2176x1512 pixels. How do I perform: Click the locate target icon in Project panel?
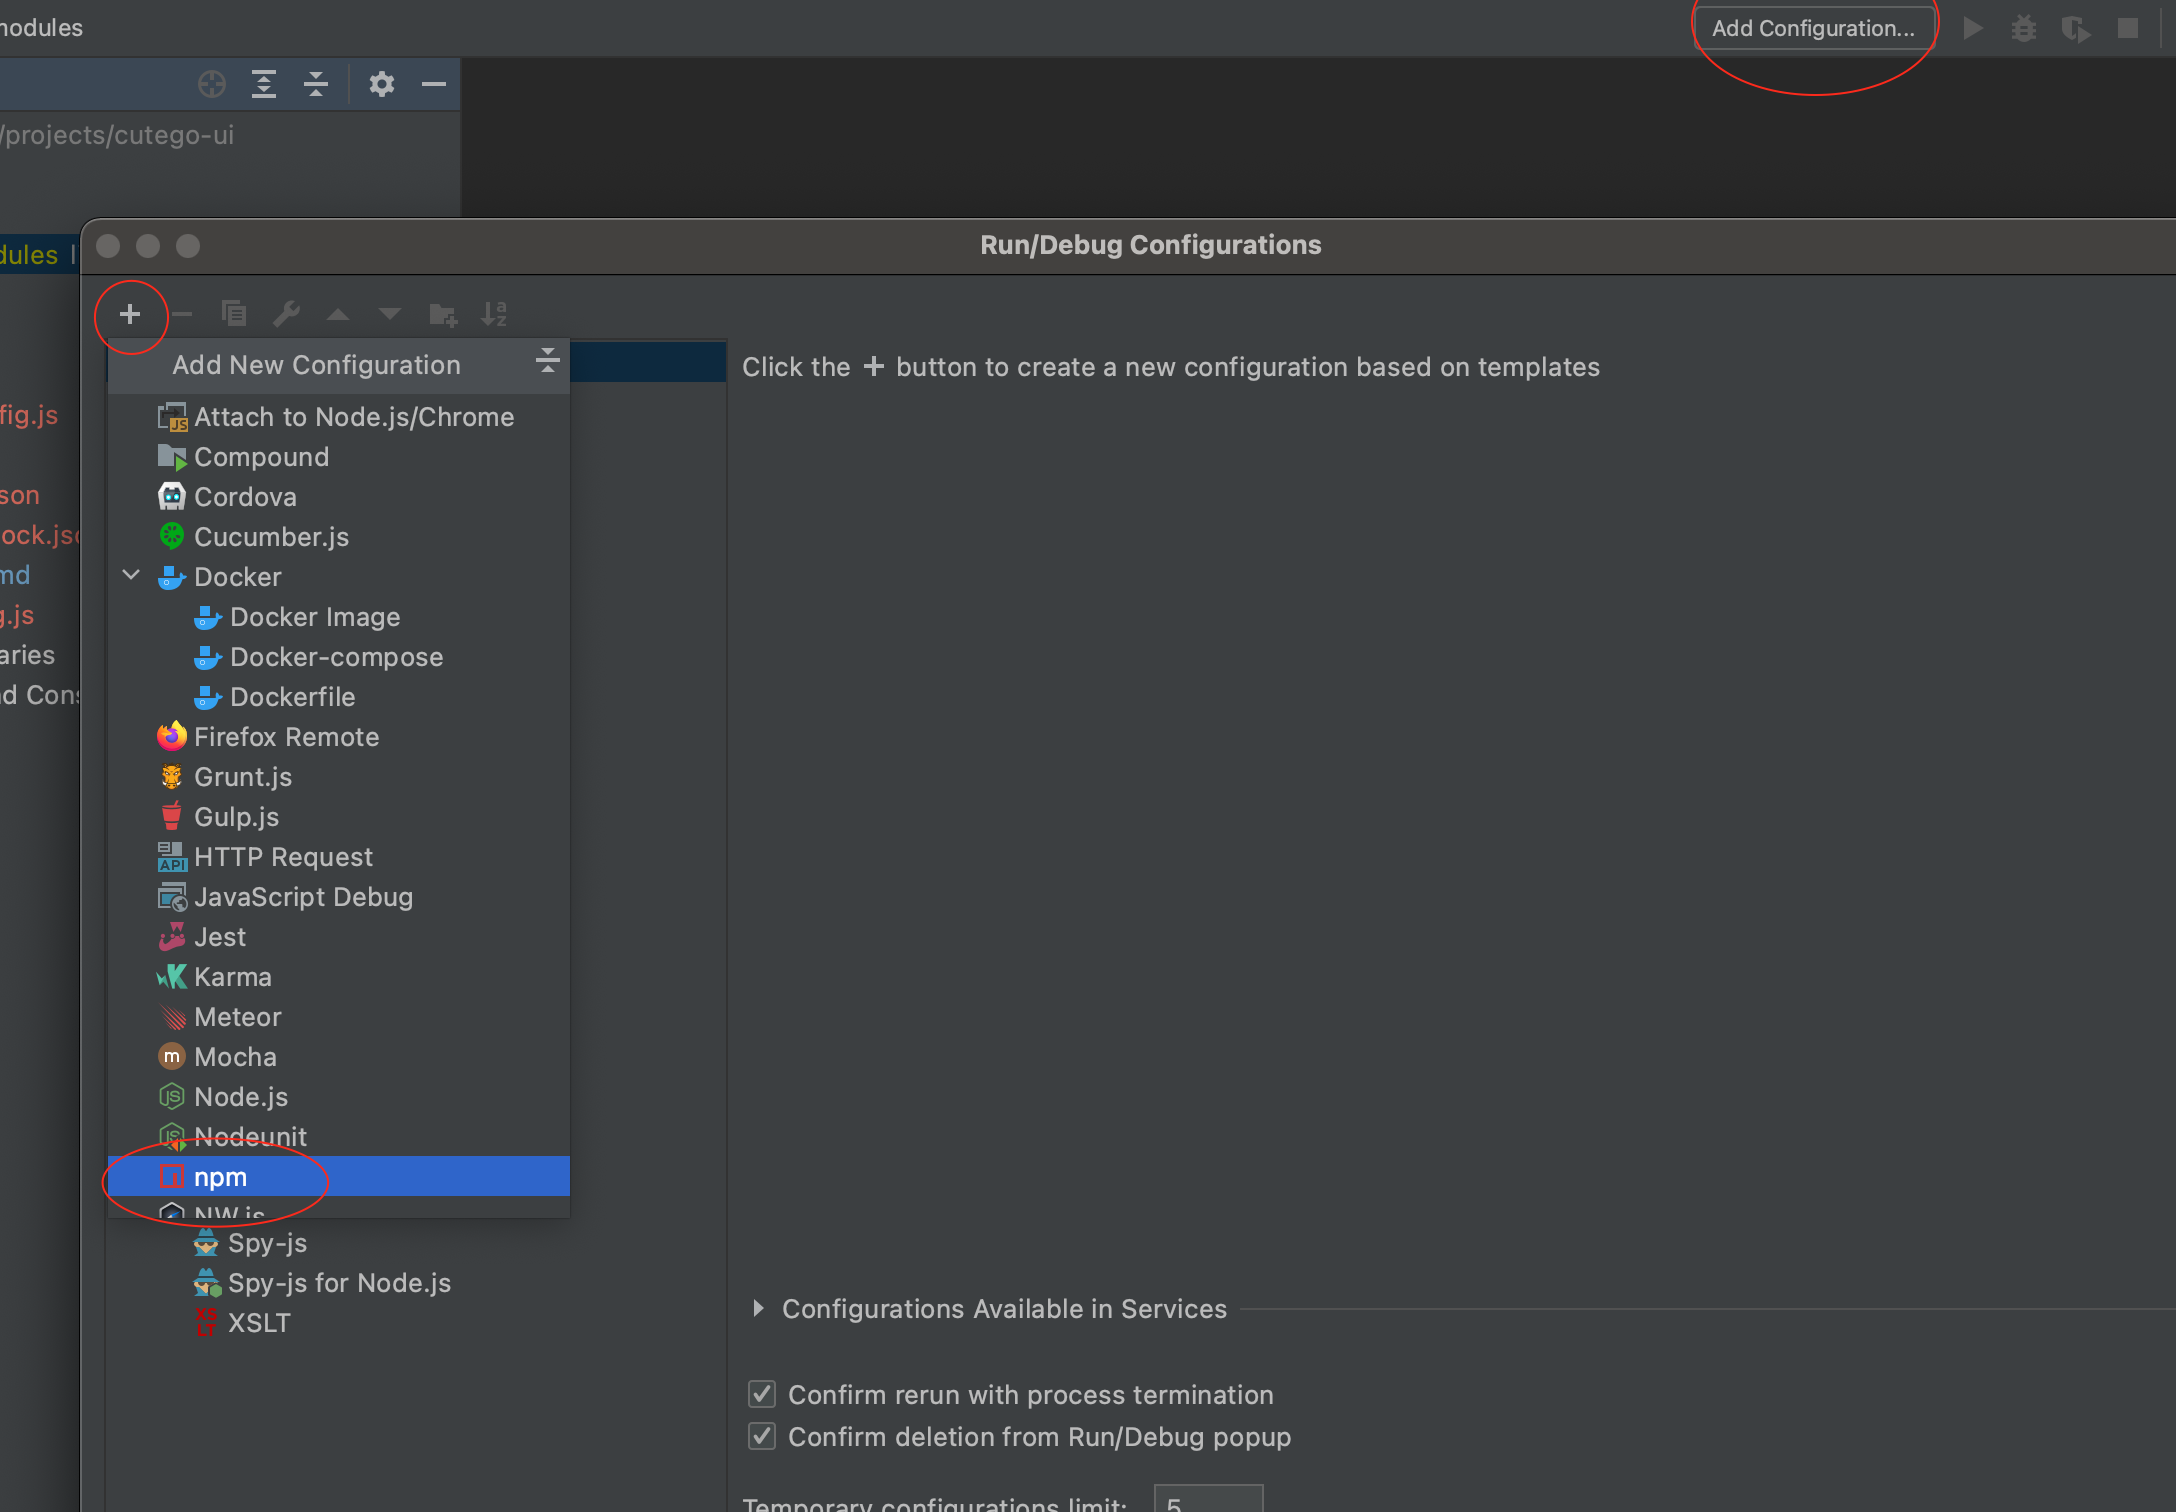coord(212,84)
